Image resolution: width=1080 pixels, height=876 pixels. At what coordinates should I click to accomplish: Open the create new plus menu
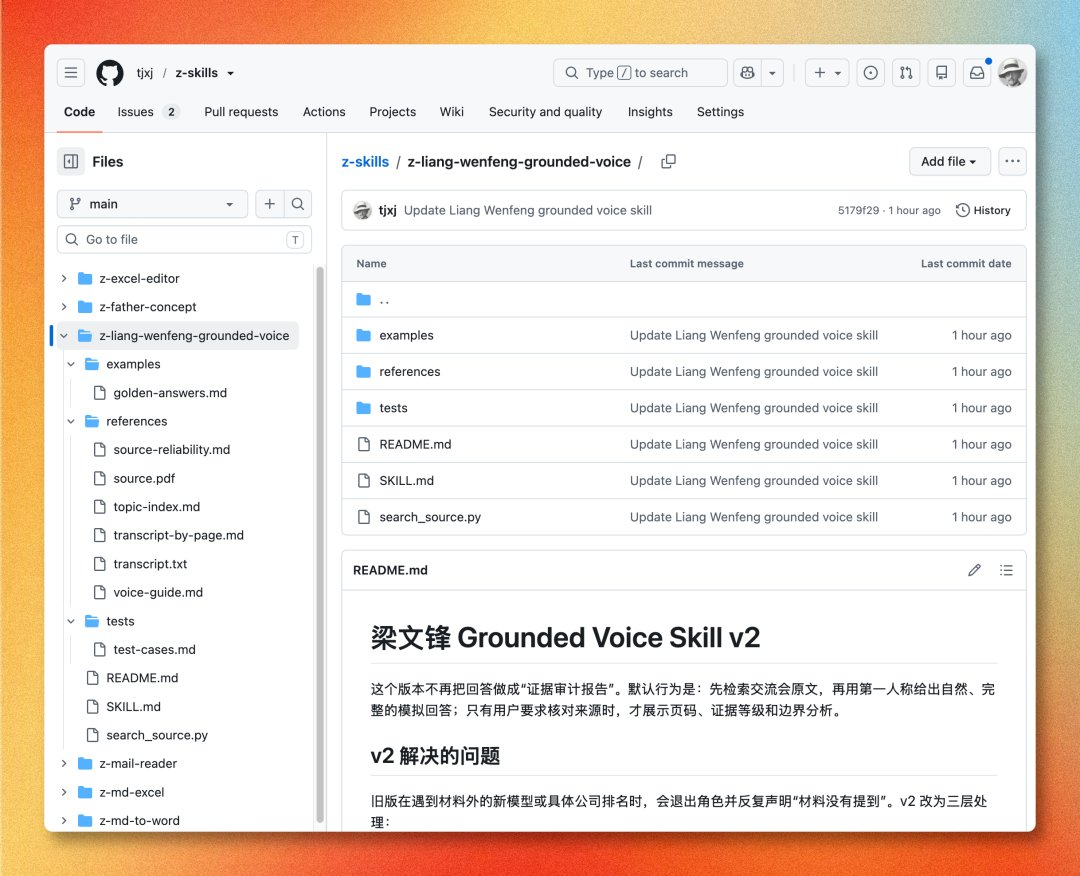pos(827,73)
